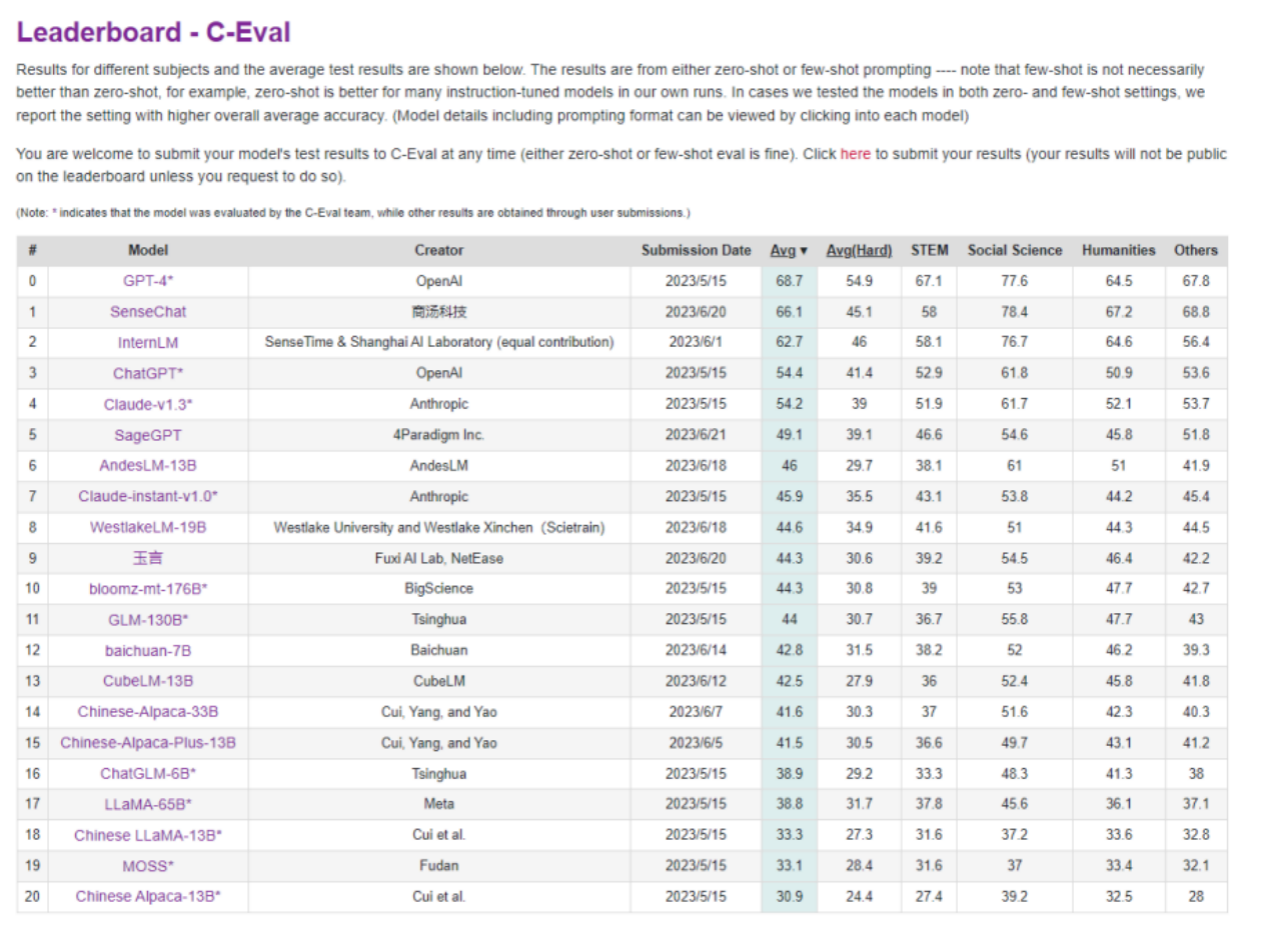Click the "BigScience" creator cell
Viewport: 1262px width, 934px height.
coord(439,589)
